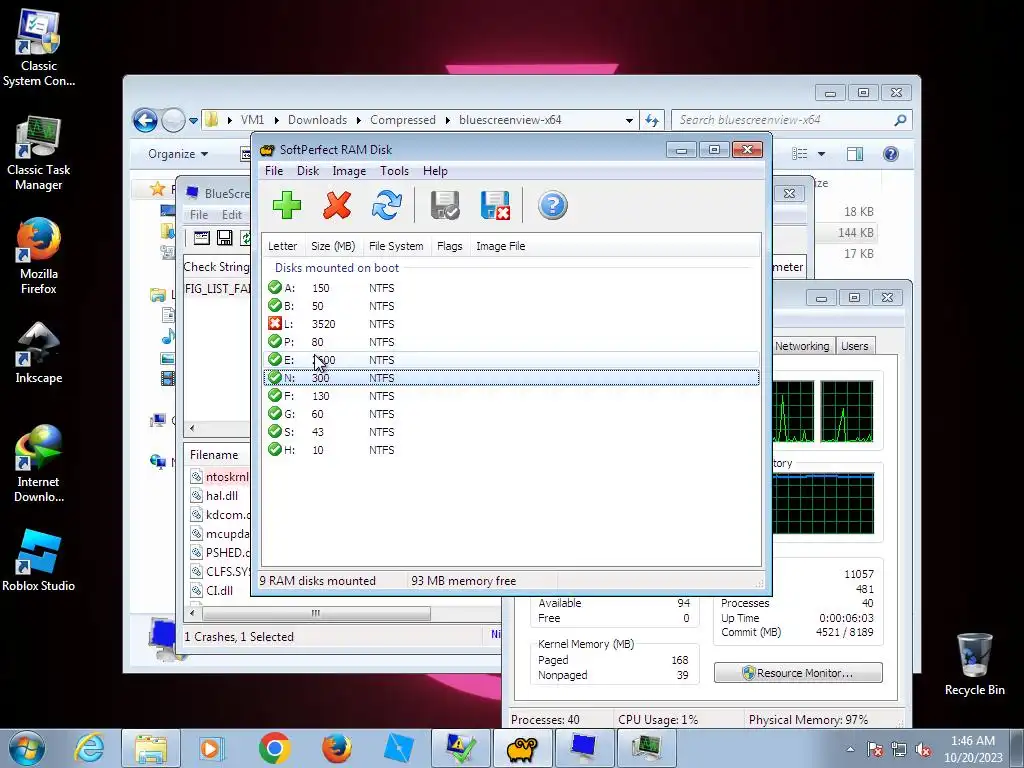Open Roblox Studio desktop shortcut
Image resolution: width=1024 pixels, height=768 pixels.
[39, 560]
